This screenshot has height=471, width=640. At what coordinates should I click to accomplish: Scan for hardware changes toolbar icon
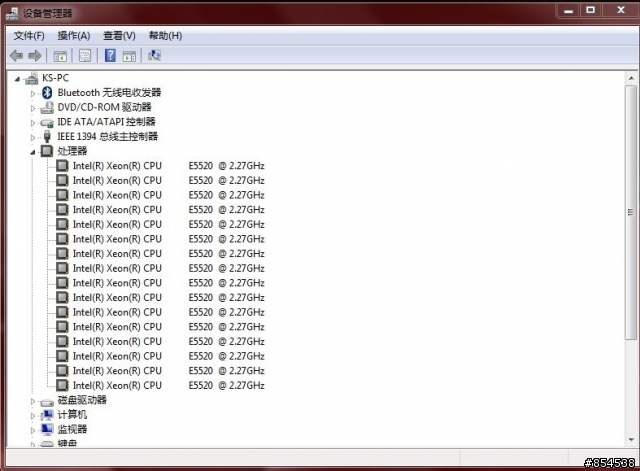point(154,55)
